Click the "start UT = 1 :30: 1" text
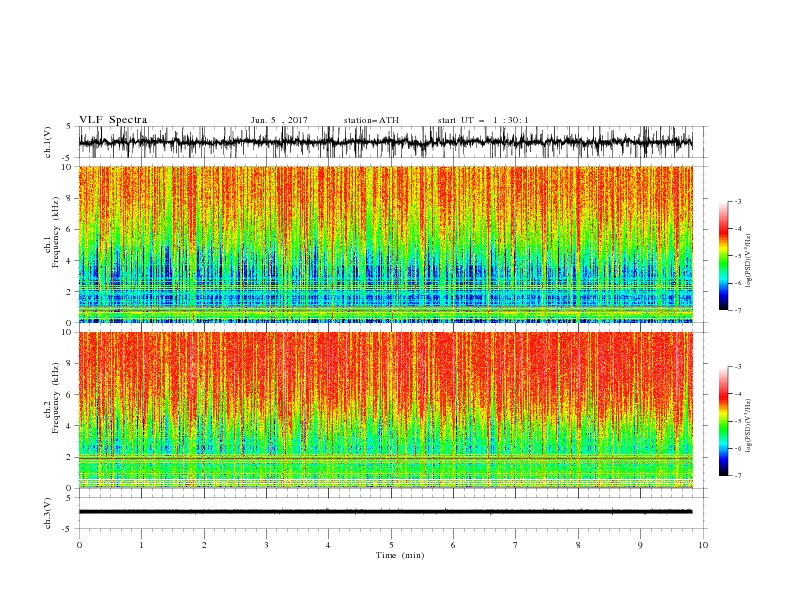 click(483, 120)
